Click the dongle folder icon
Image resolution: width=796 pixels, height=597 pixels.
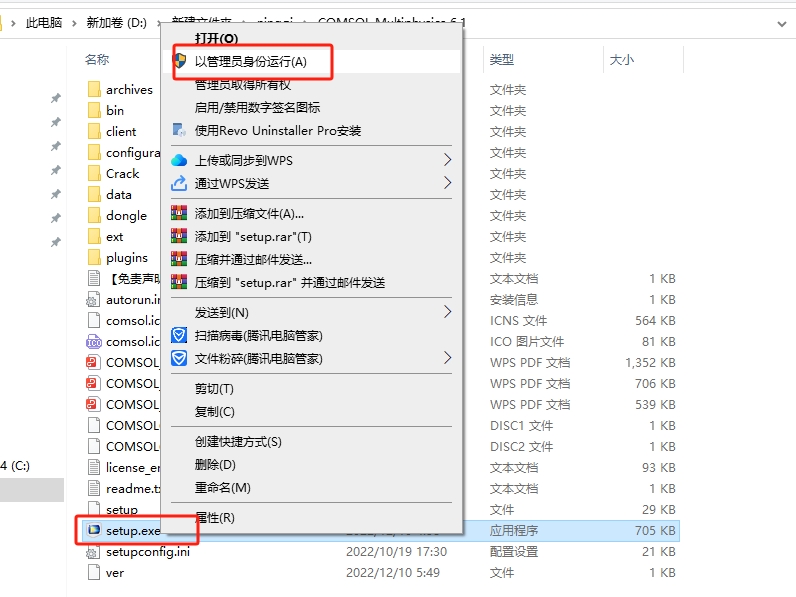(x=94, y=215)
